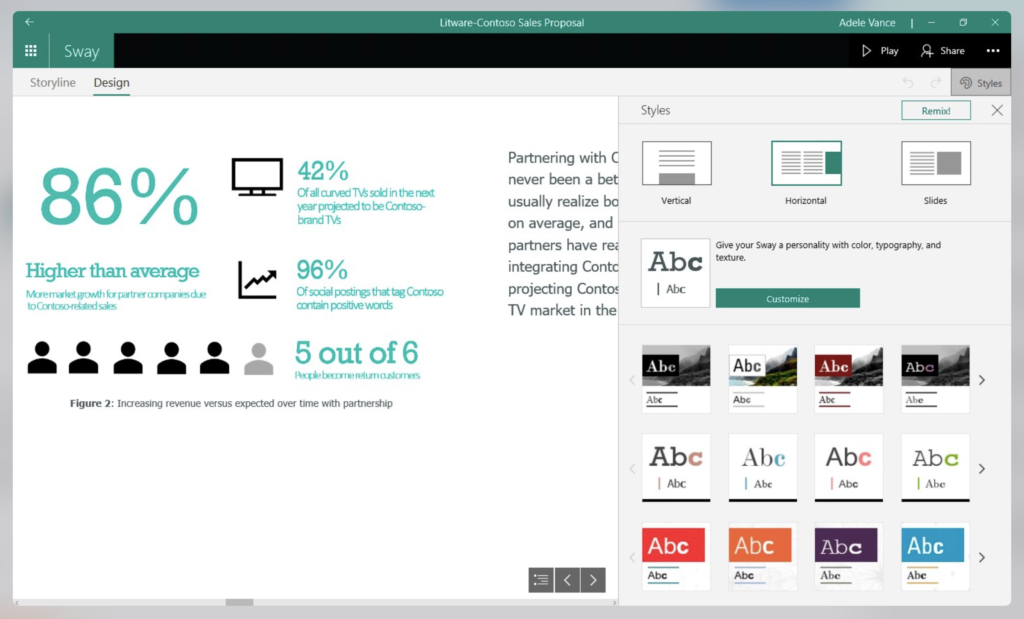Apply the red Abc color style
Viewport: 1024px width, 619px height.
676,556
